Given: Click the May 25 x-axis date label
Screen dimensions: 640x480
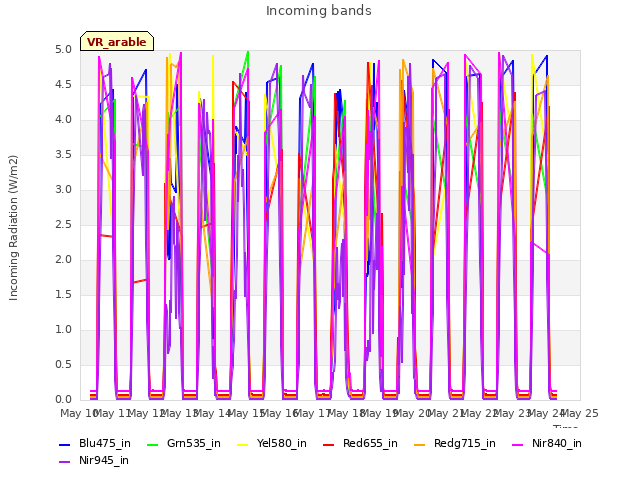Looking at the screenshot, I should [x=580, y=414].
